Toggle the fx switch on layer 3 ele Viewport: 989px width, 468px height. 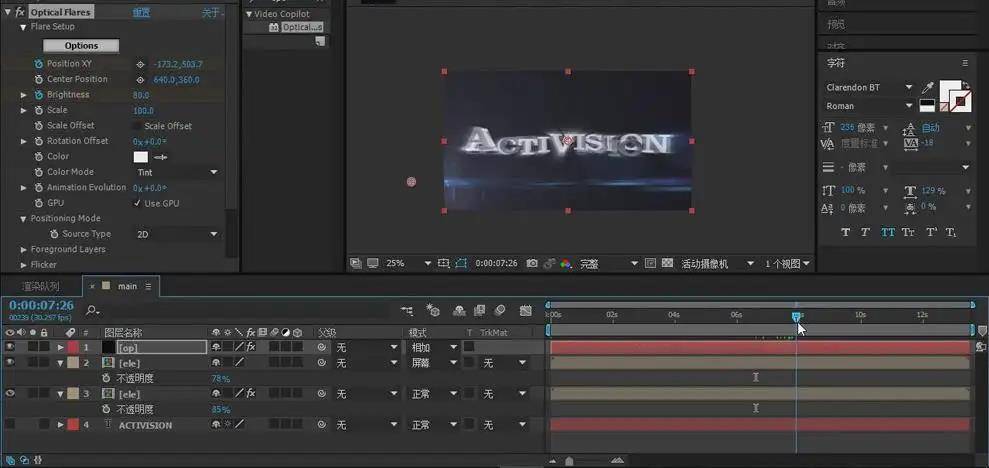(x=250, y=394)
